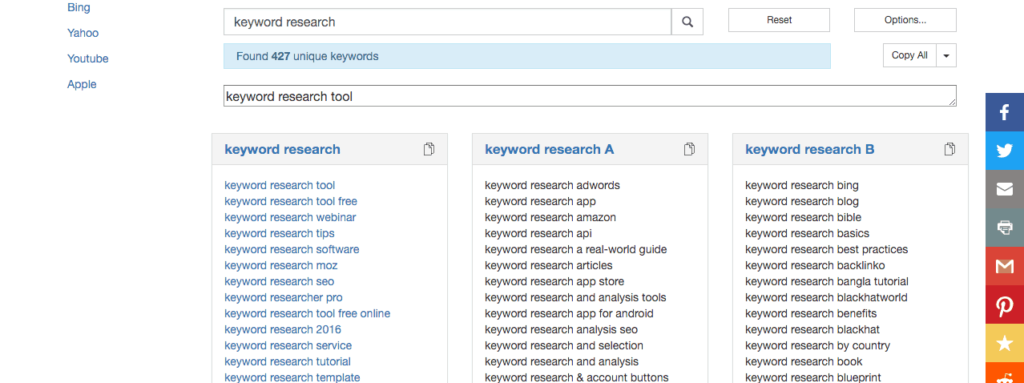This screenshot has height=383, width=1024.
Task: Select 'keyword research a real-world guide'
Action: (575, 249)
